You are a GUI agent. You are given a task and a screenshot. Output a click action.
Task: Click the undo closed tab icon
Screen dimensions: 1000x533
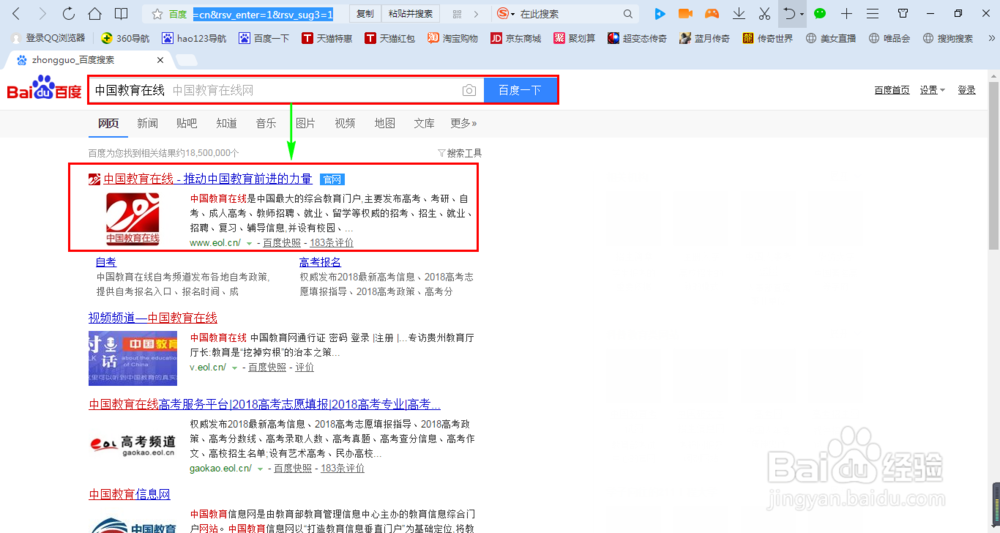(789, 13)
